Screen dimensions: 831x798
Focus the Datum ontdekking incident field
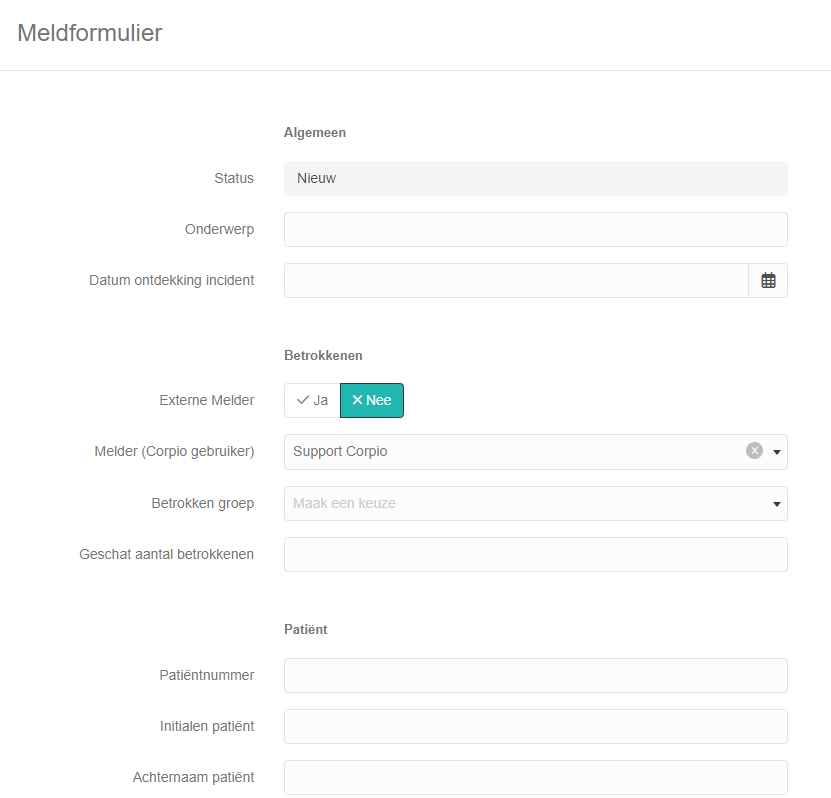tap(516, 280)
